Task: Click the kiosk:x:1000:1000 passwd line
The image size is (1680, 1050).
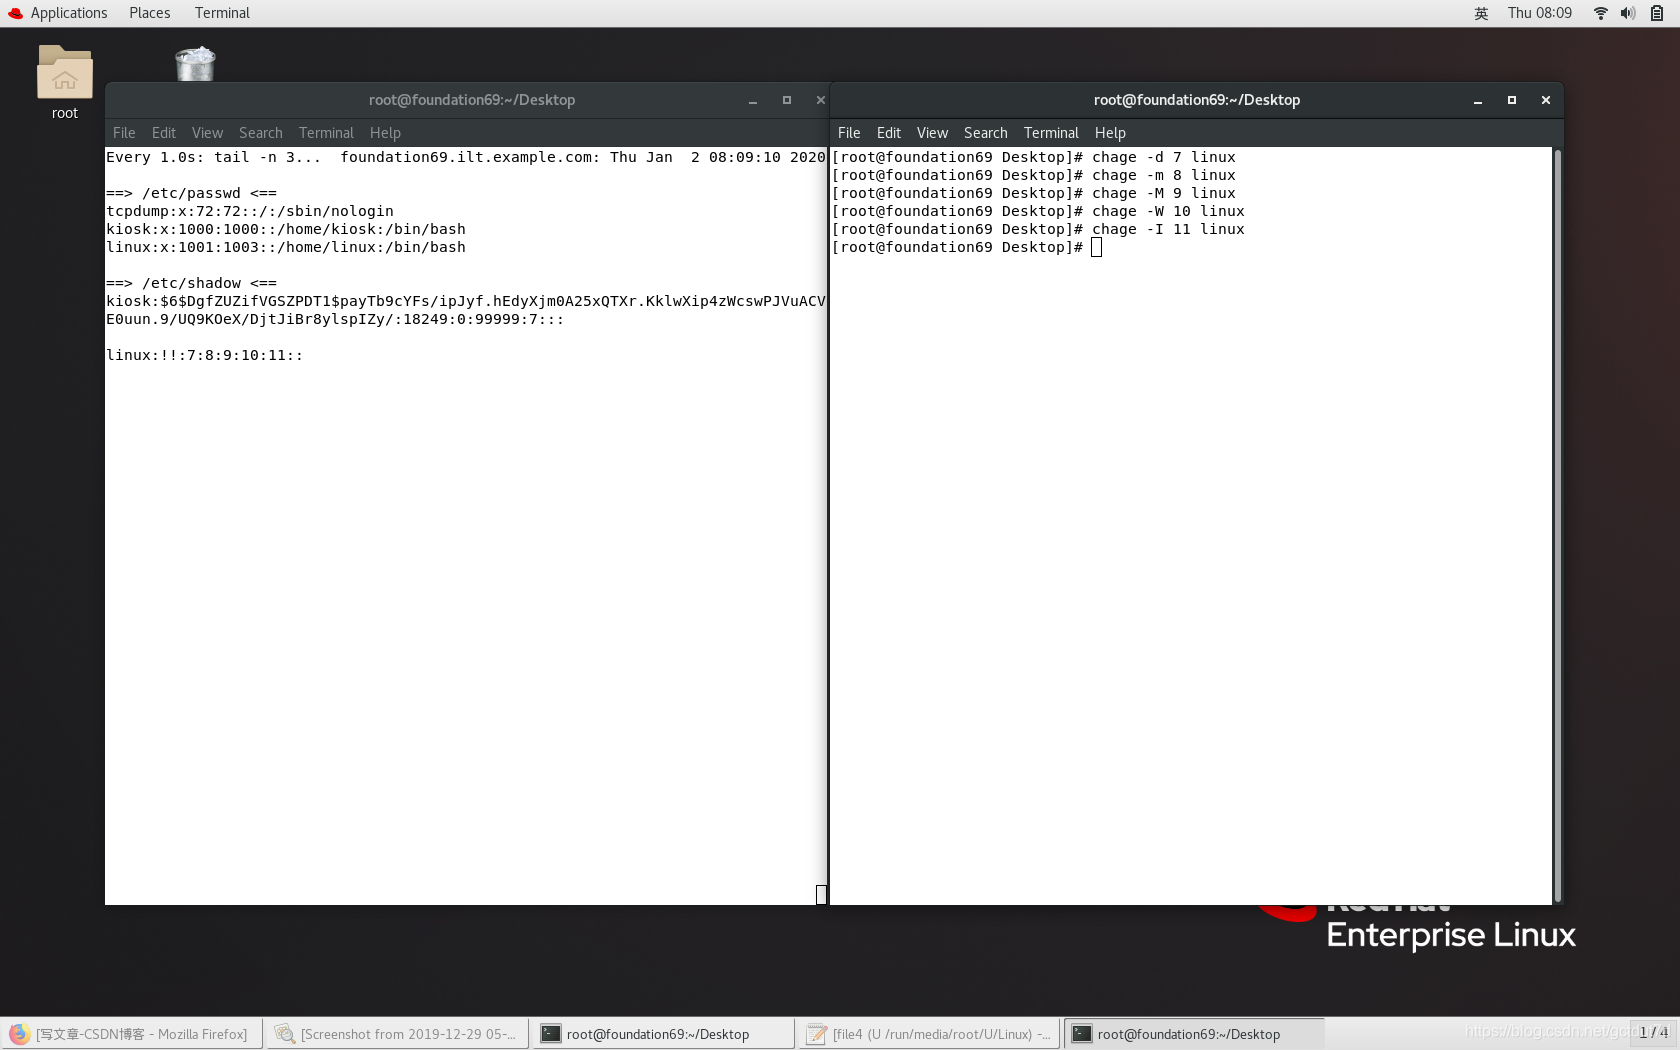Action: coord(286,229)
